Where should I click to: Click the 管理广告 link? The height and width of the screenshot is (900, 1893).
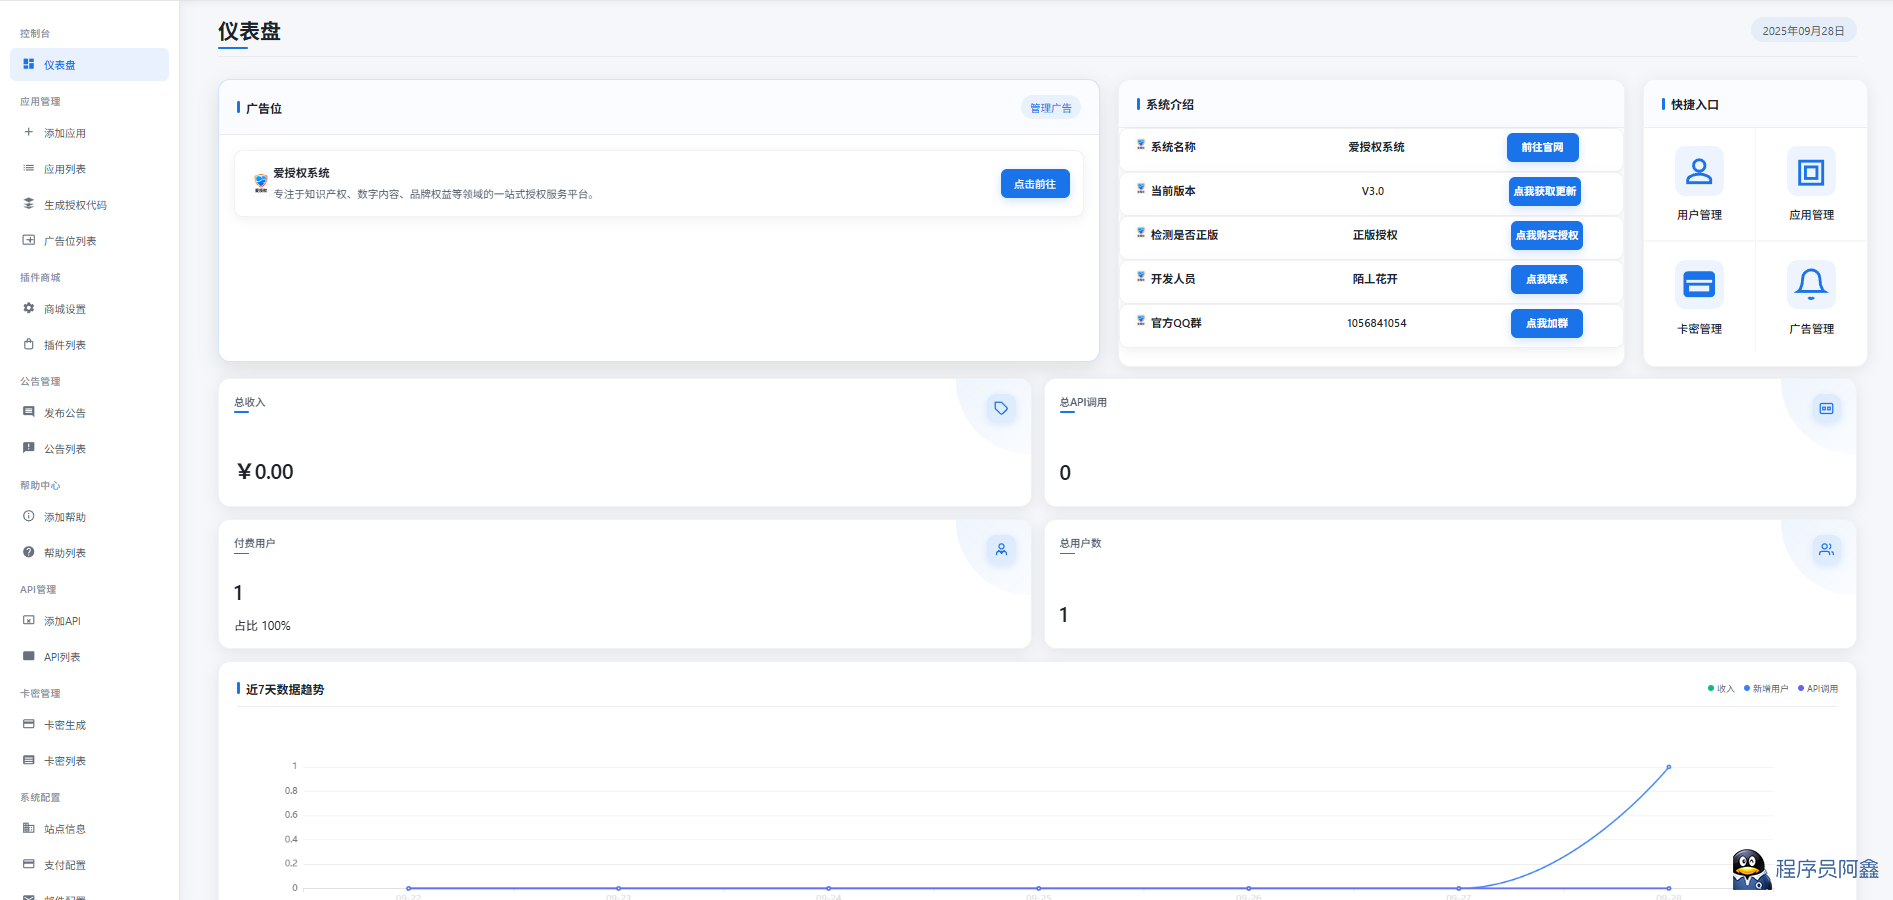click(1050, 108)
